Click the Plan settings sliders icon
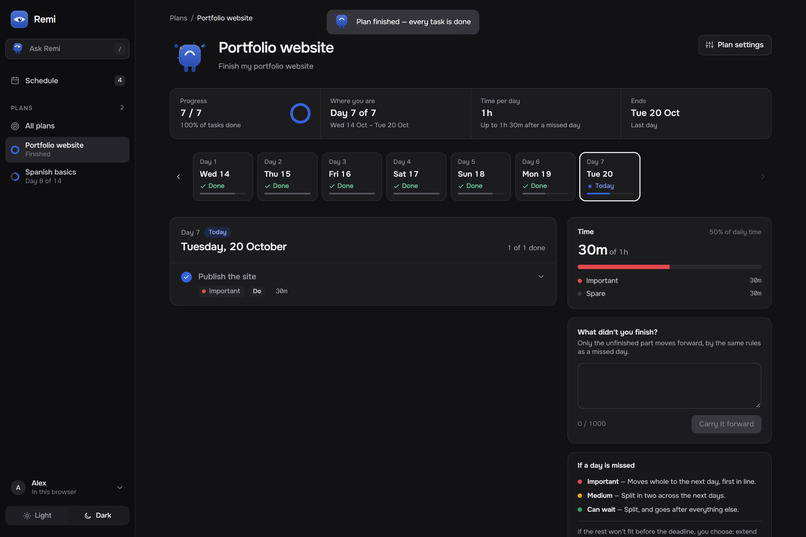This screenshot has height=537, width=806. click(x=709, y=45)
